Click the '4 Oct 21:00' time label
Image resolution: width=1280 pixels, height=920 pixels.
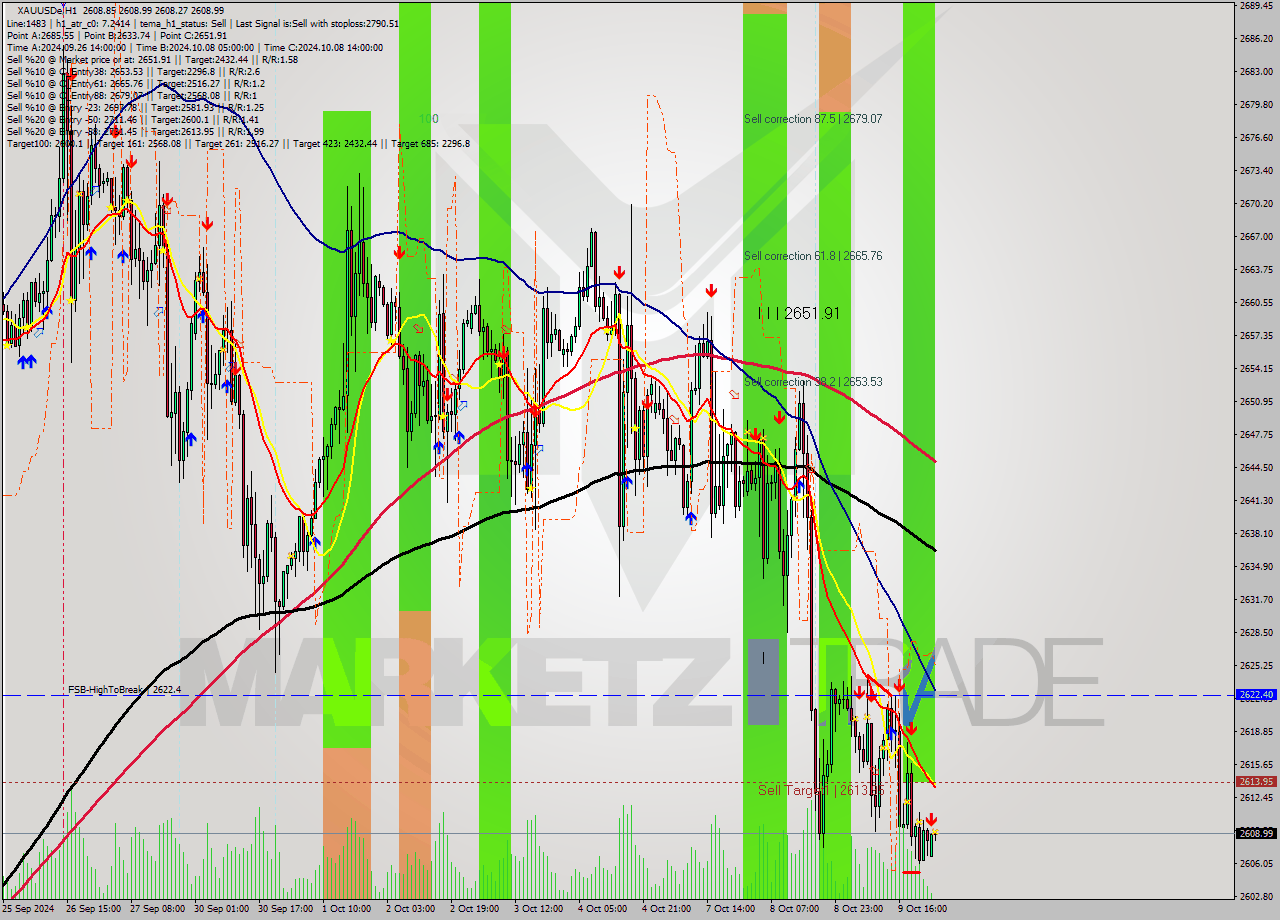tap(667, 909)
